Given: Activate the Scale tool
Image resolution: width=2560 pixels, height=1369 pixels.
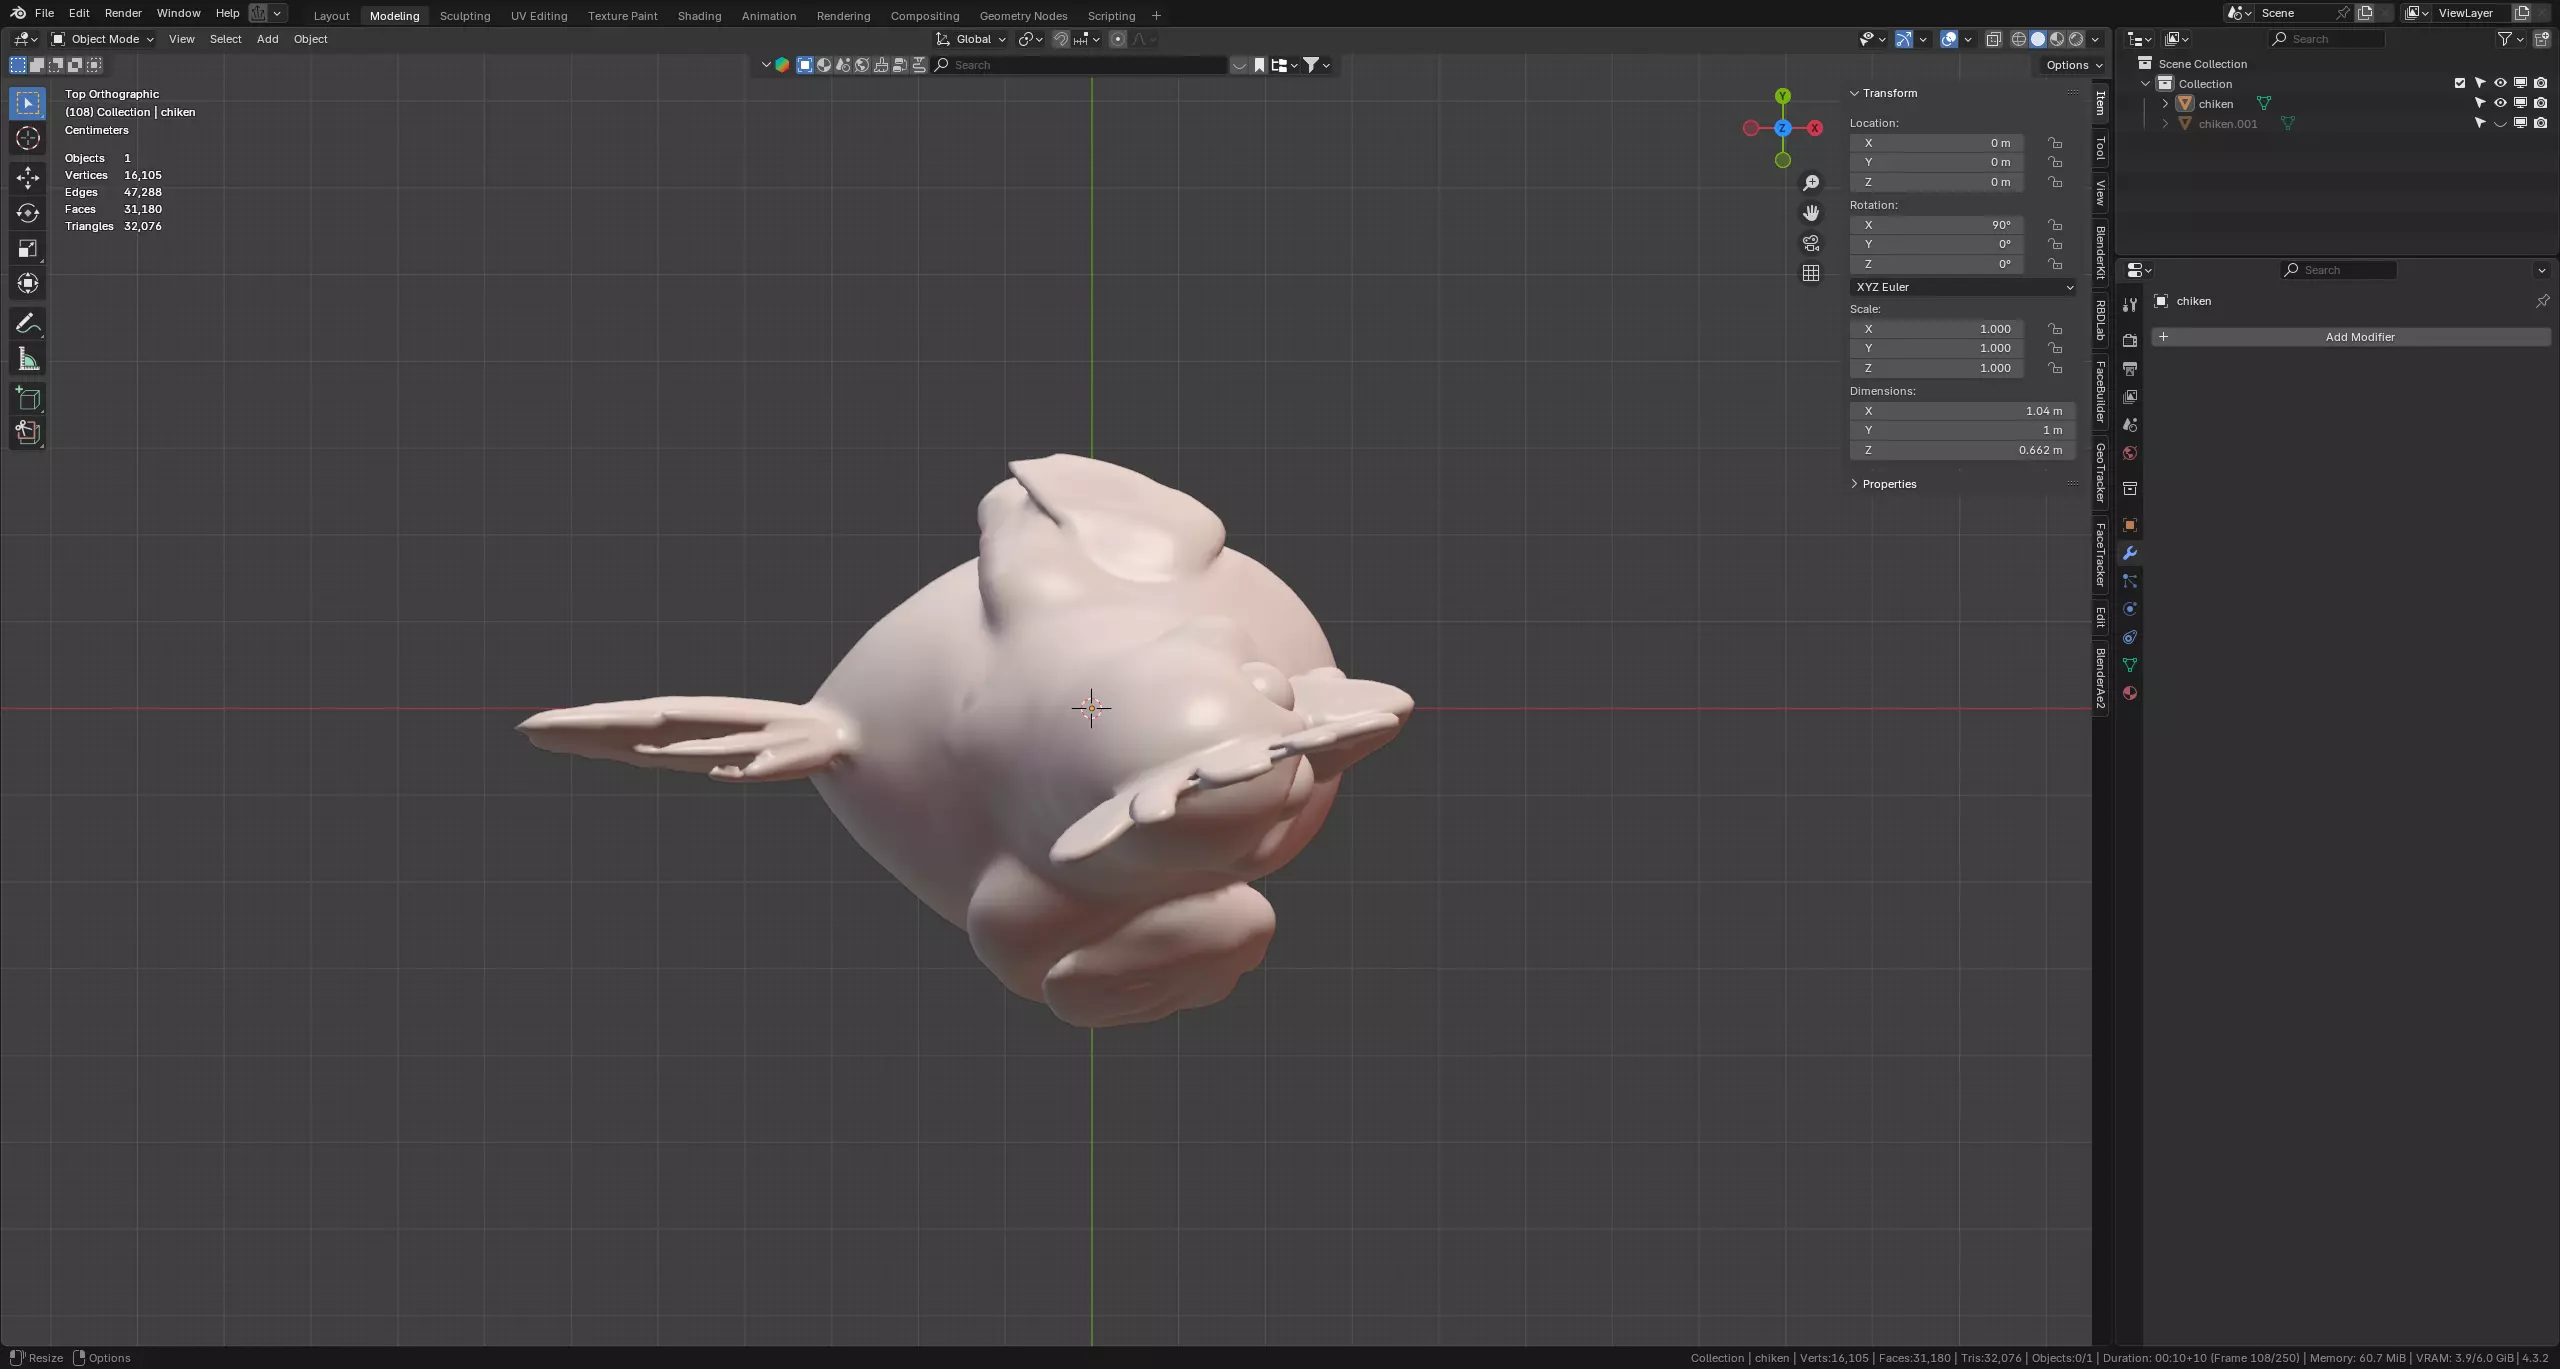Looking at the screenshot, I should click(x=28, y=248).
